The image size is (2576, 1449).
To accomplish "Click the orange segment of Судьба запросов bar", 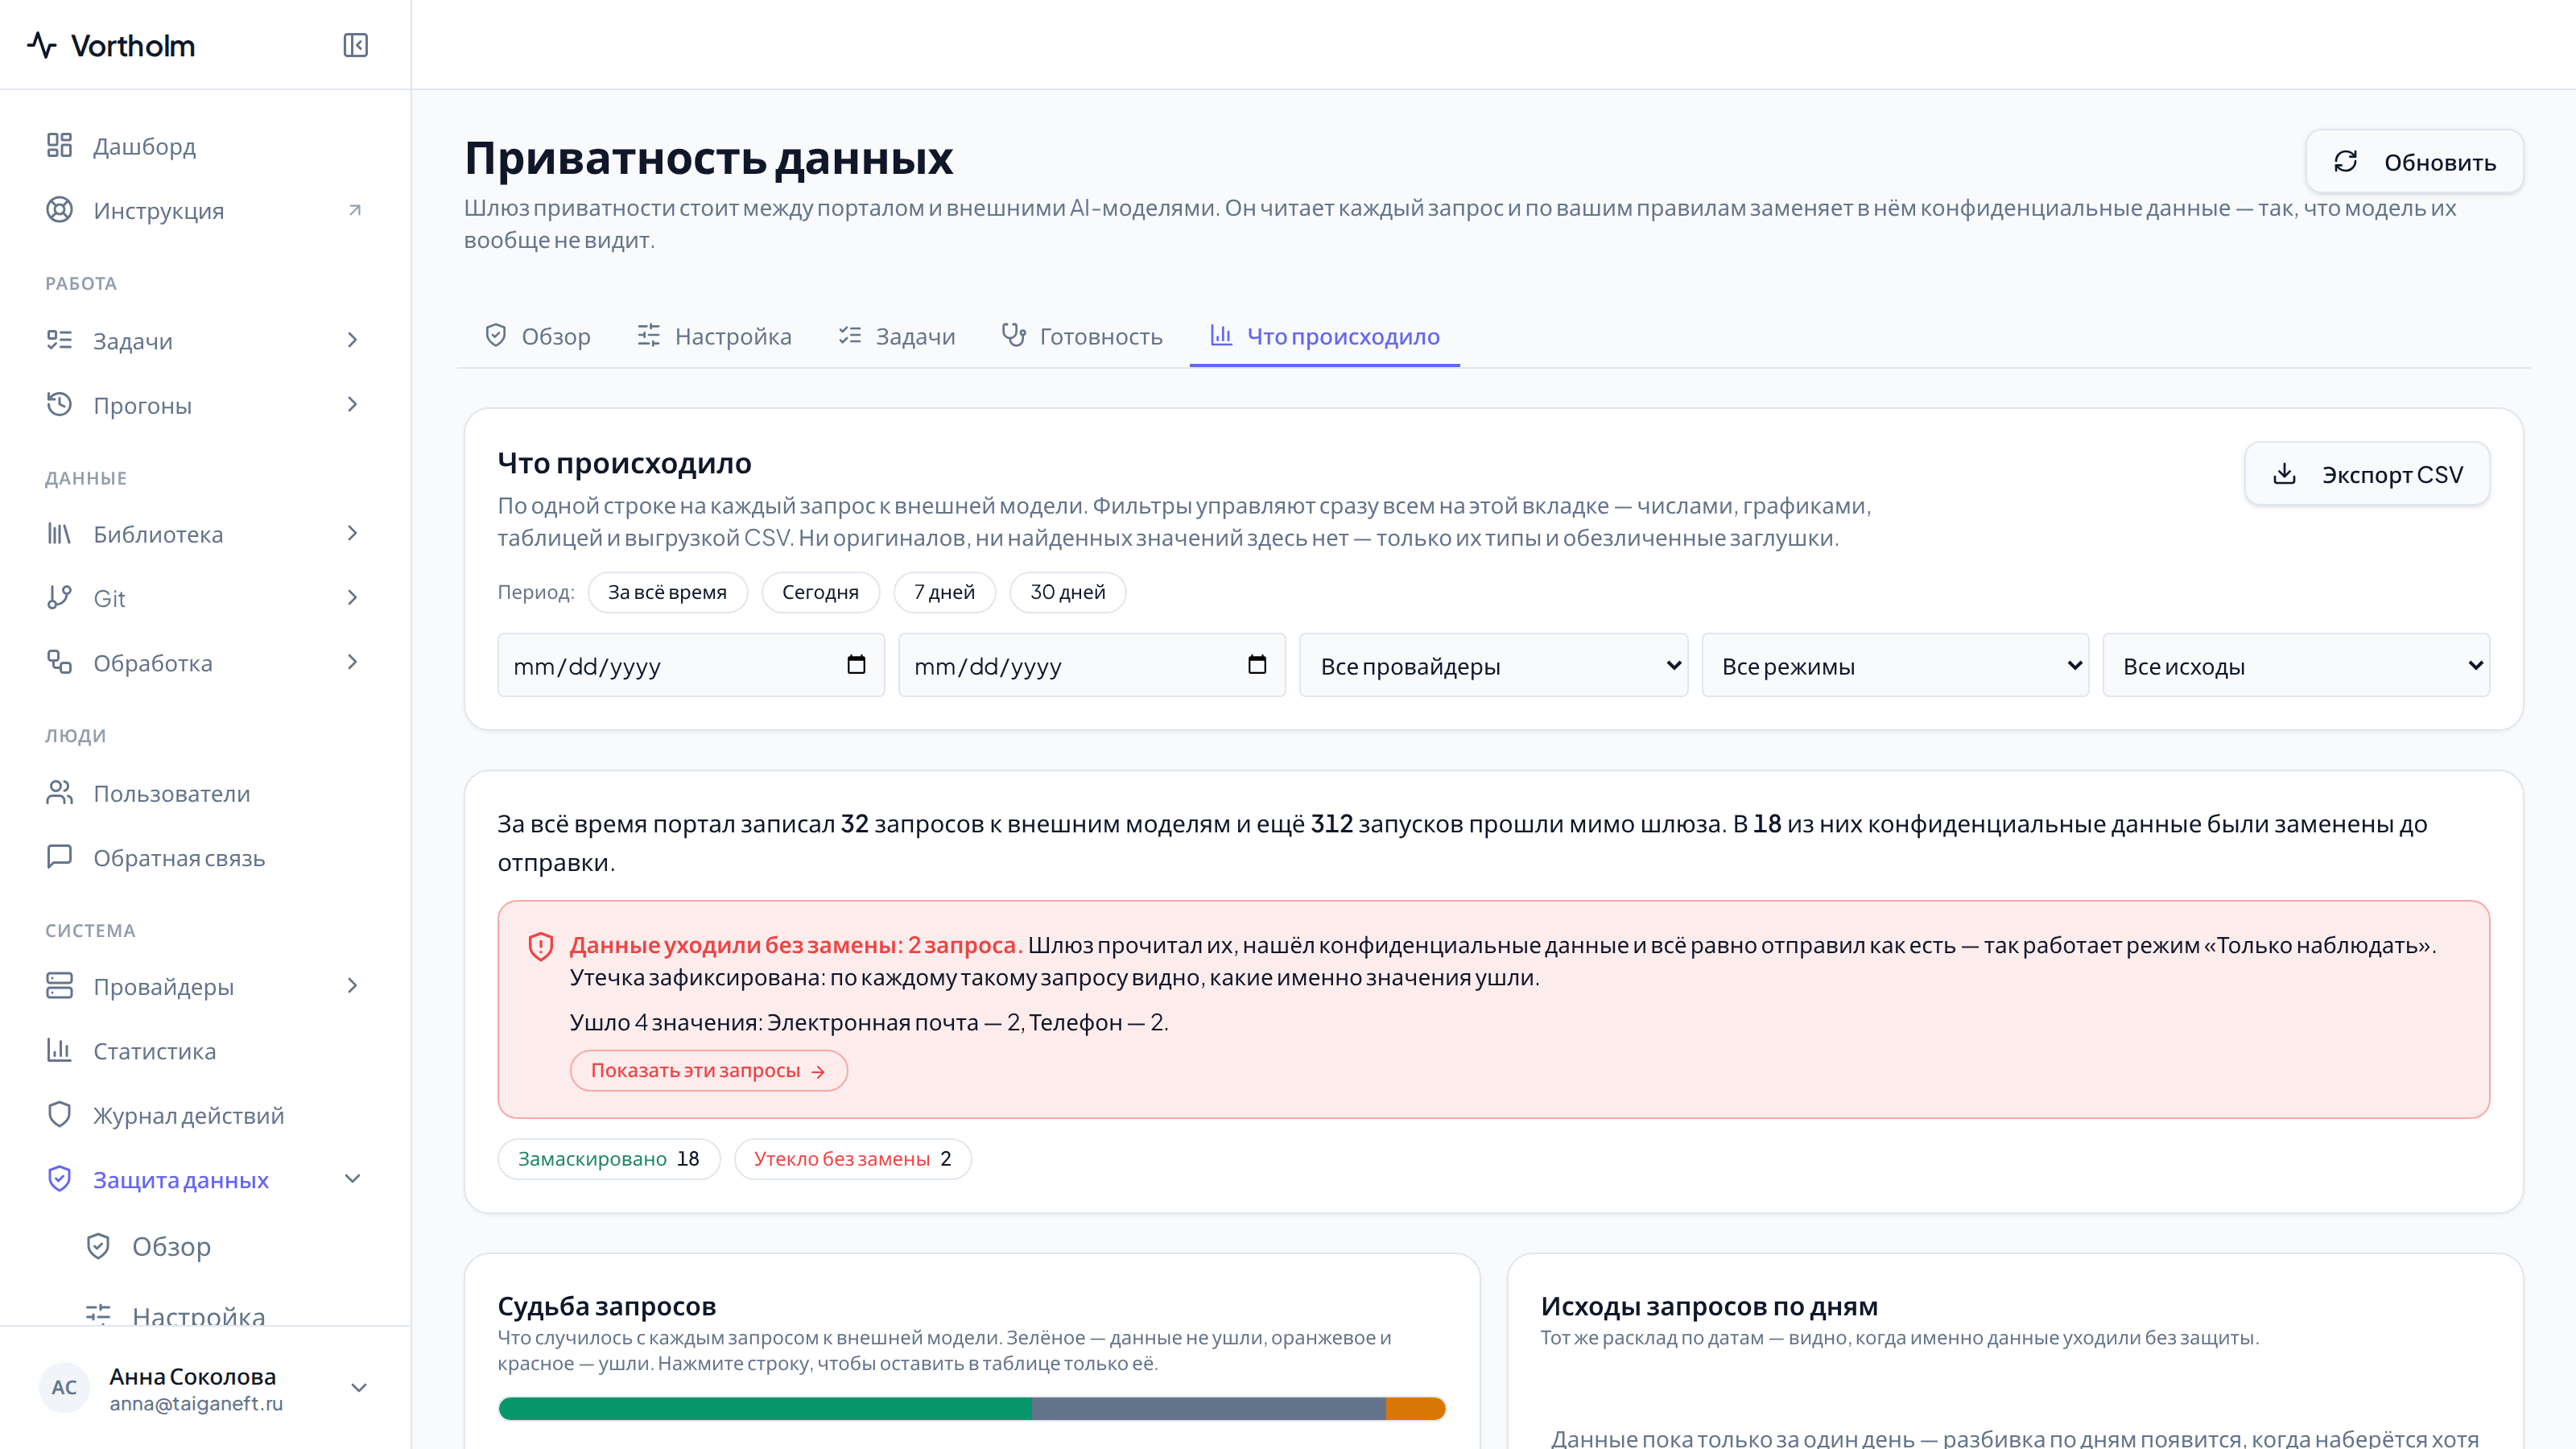I will pyautogui.click(x=1415, y=1409).
